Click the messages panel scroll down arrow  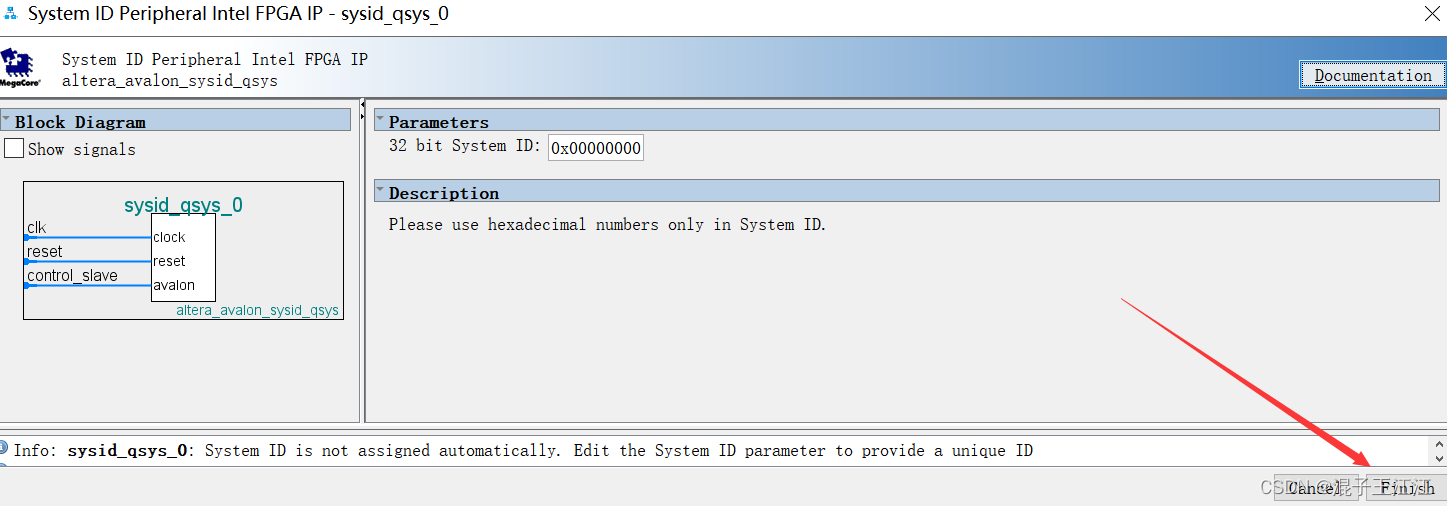[x=1439, y=458]
